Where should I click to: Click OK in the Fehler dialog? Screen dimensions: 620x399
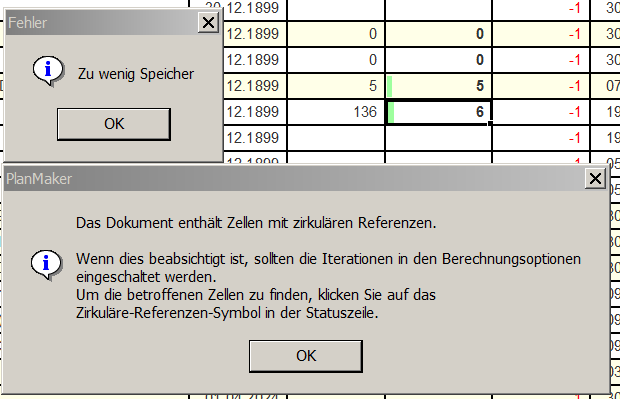click(x=114, y=124)
